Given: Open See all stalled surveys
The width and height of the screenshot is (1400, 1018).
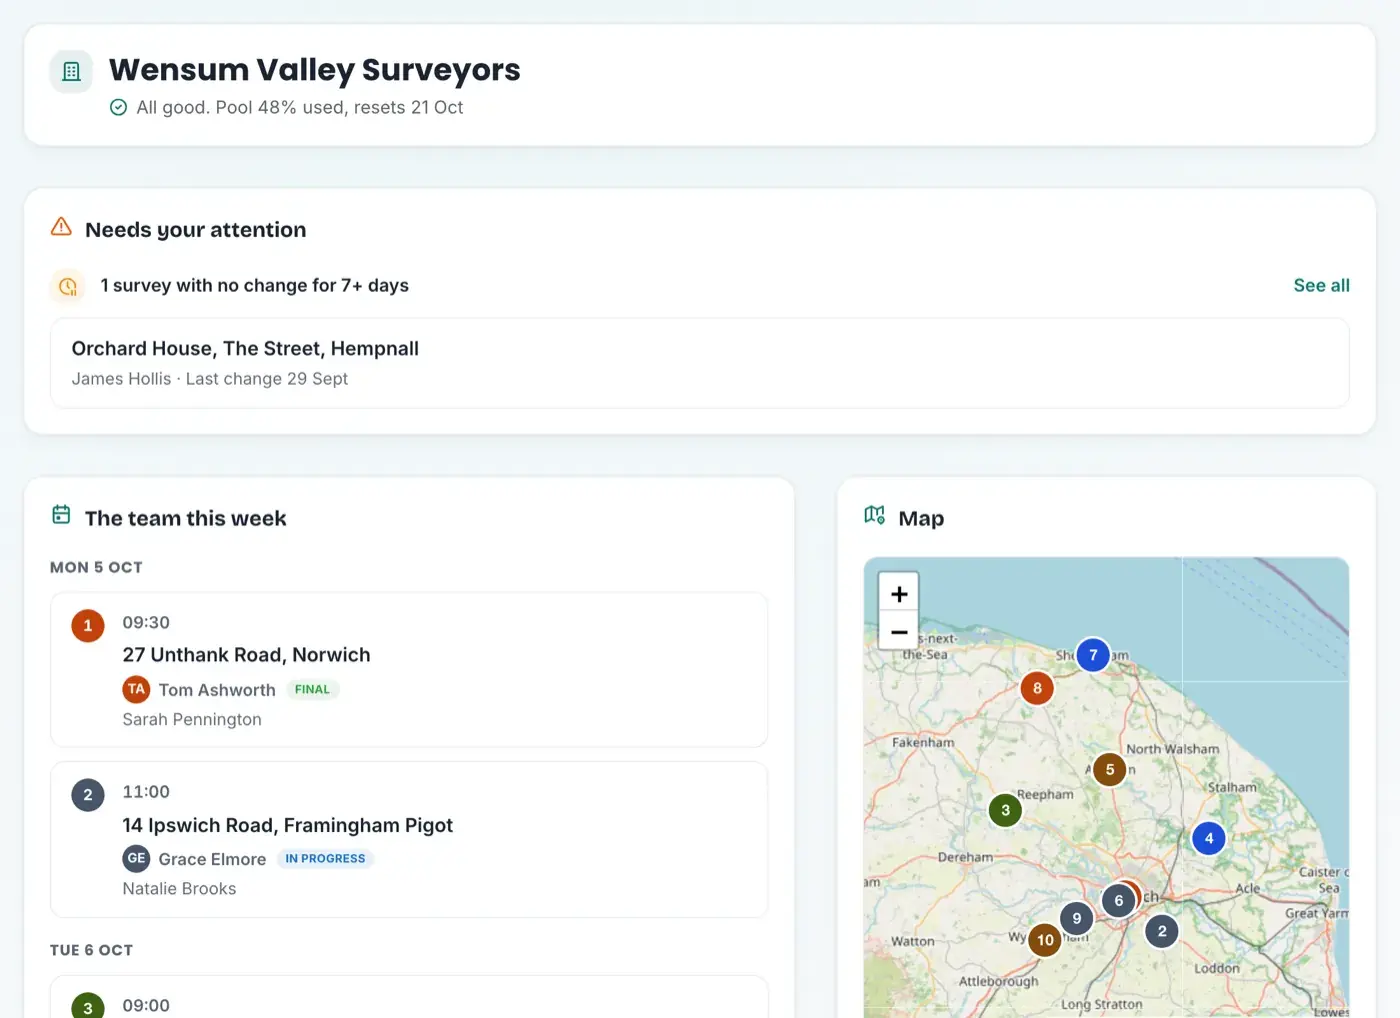Looking at the screenshot, I should coord(1321,285).
